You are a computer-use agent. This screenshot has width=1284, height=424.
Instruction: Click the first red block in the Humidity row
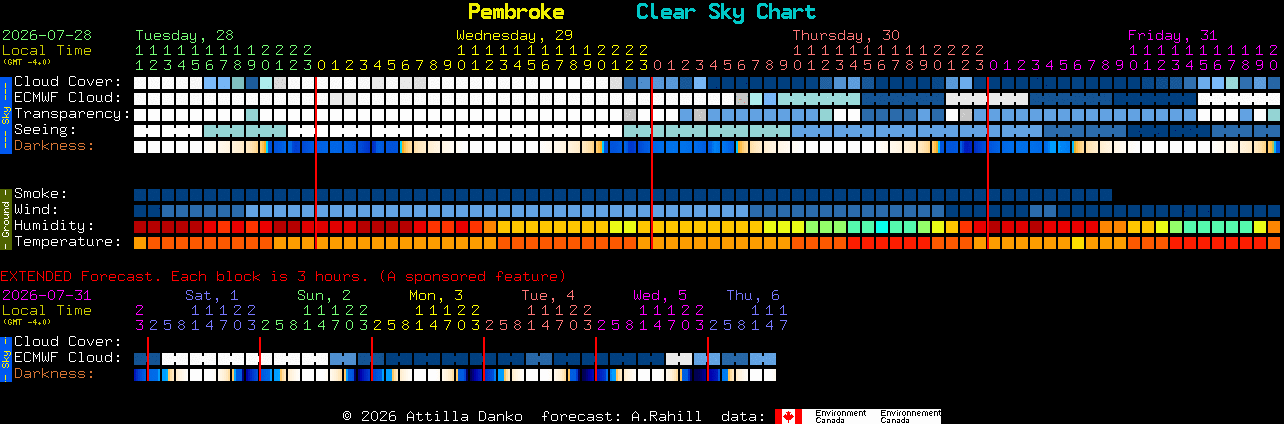140,226
